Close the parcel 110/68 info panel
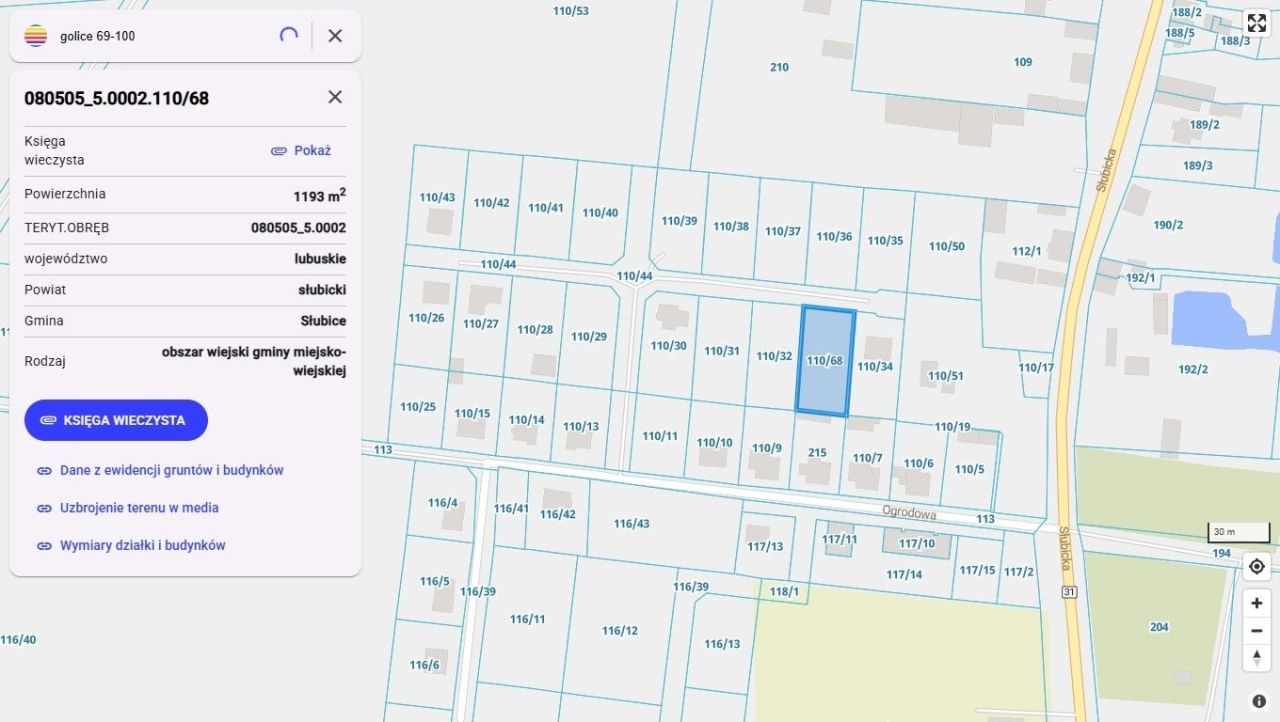 [x=335, y=97]
